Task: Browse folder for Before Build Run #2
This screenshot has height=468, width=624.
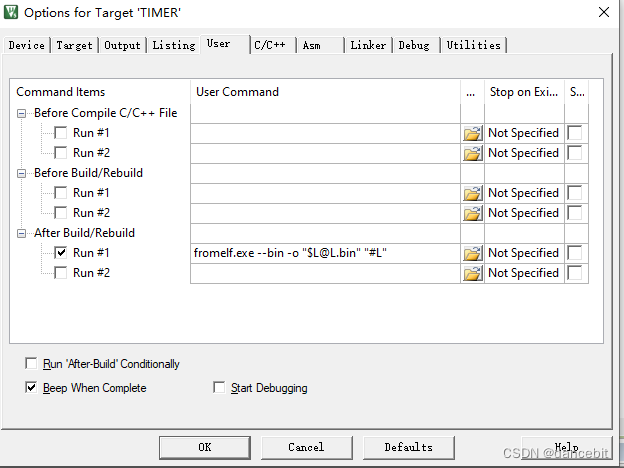Action: [x=472, y=213]
